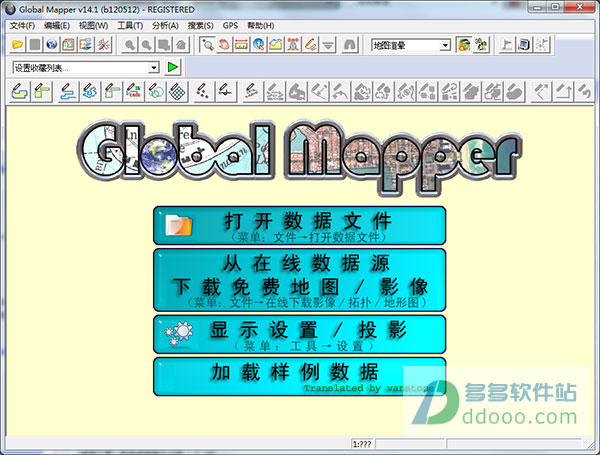Select the Zoom tool with cursor
Screen dimensions: 600x455
click(x=207, y=45)
